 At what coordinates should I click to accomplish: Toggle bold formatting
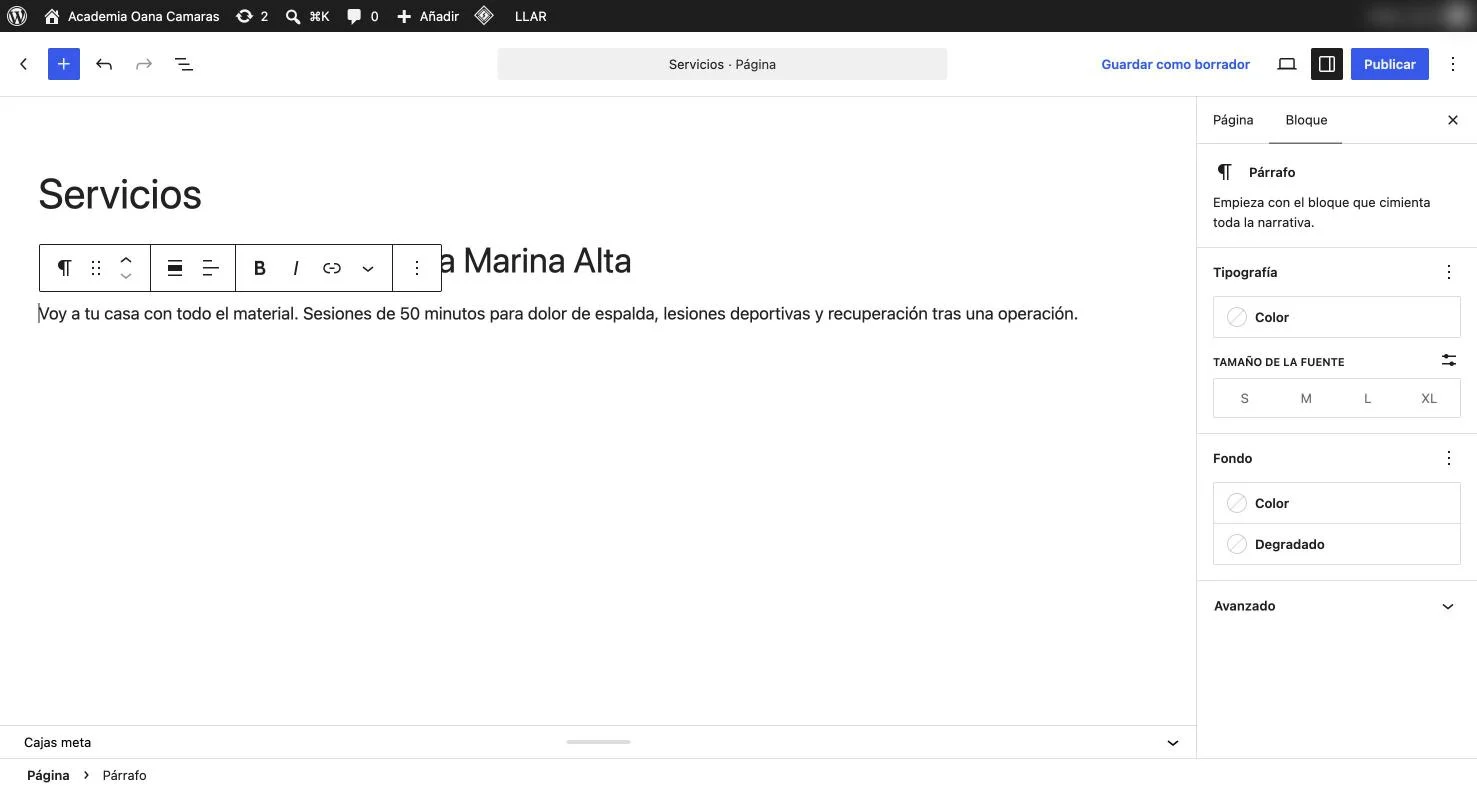tap(260, 268)
